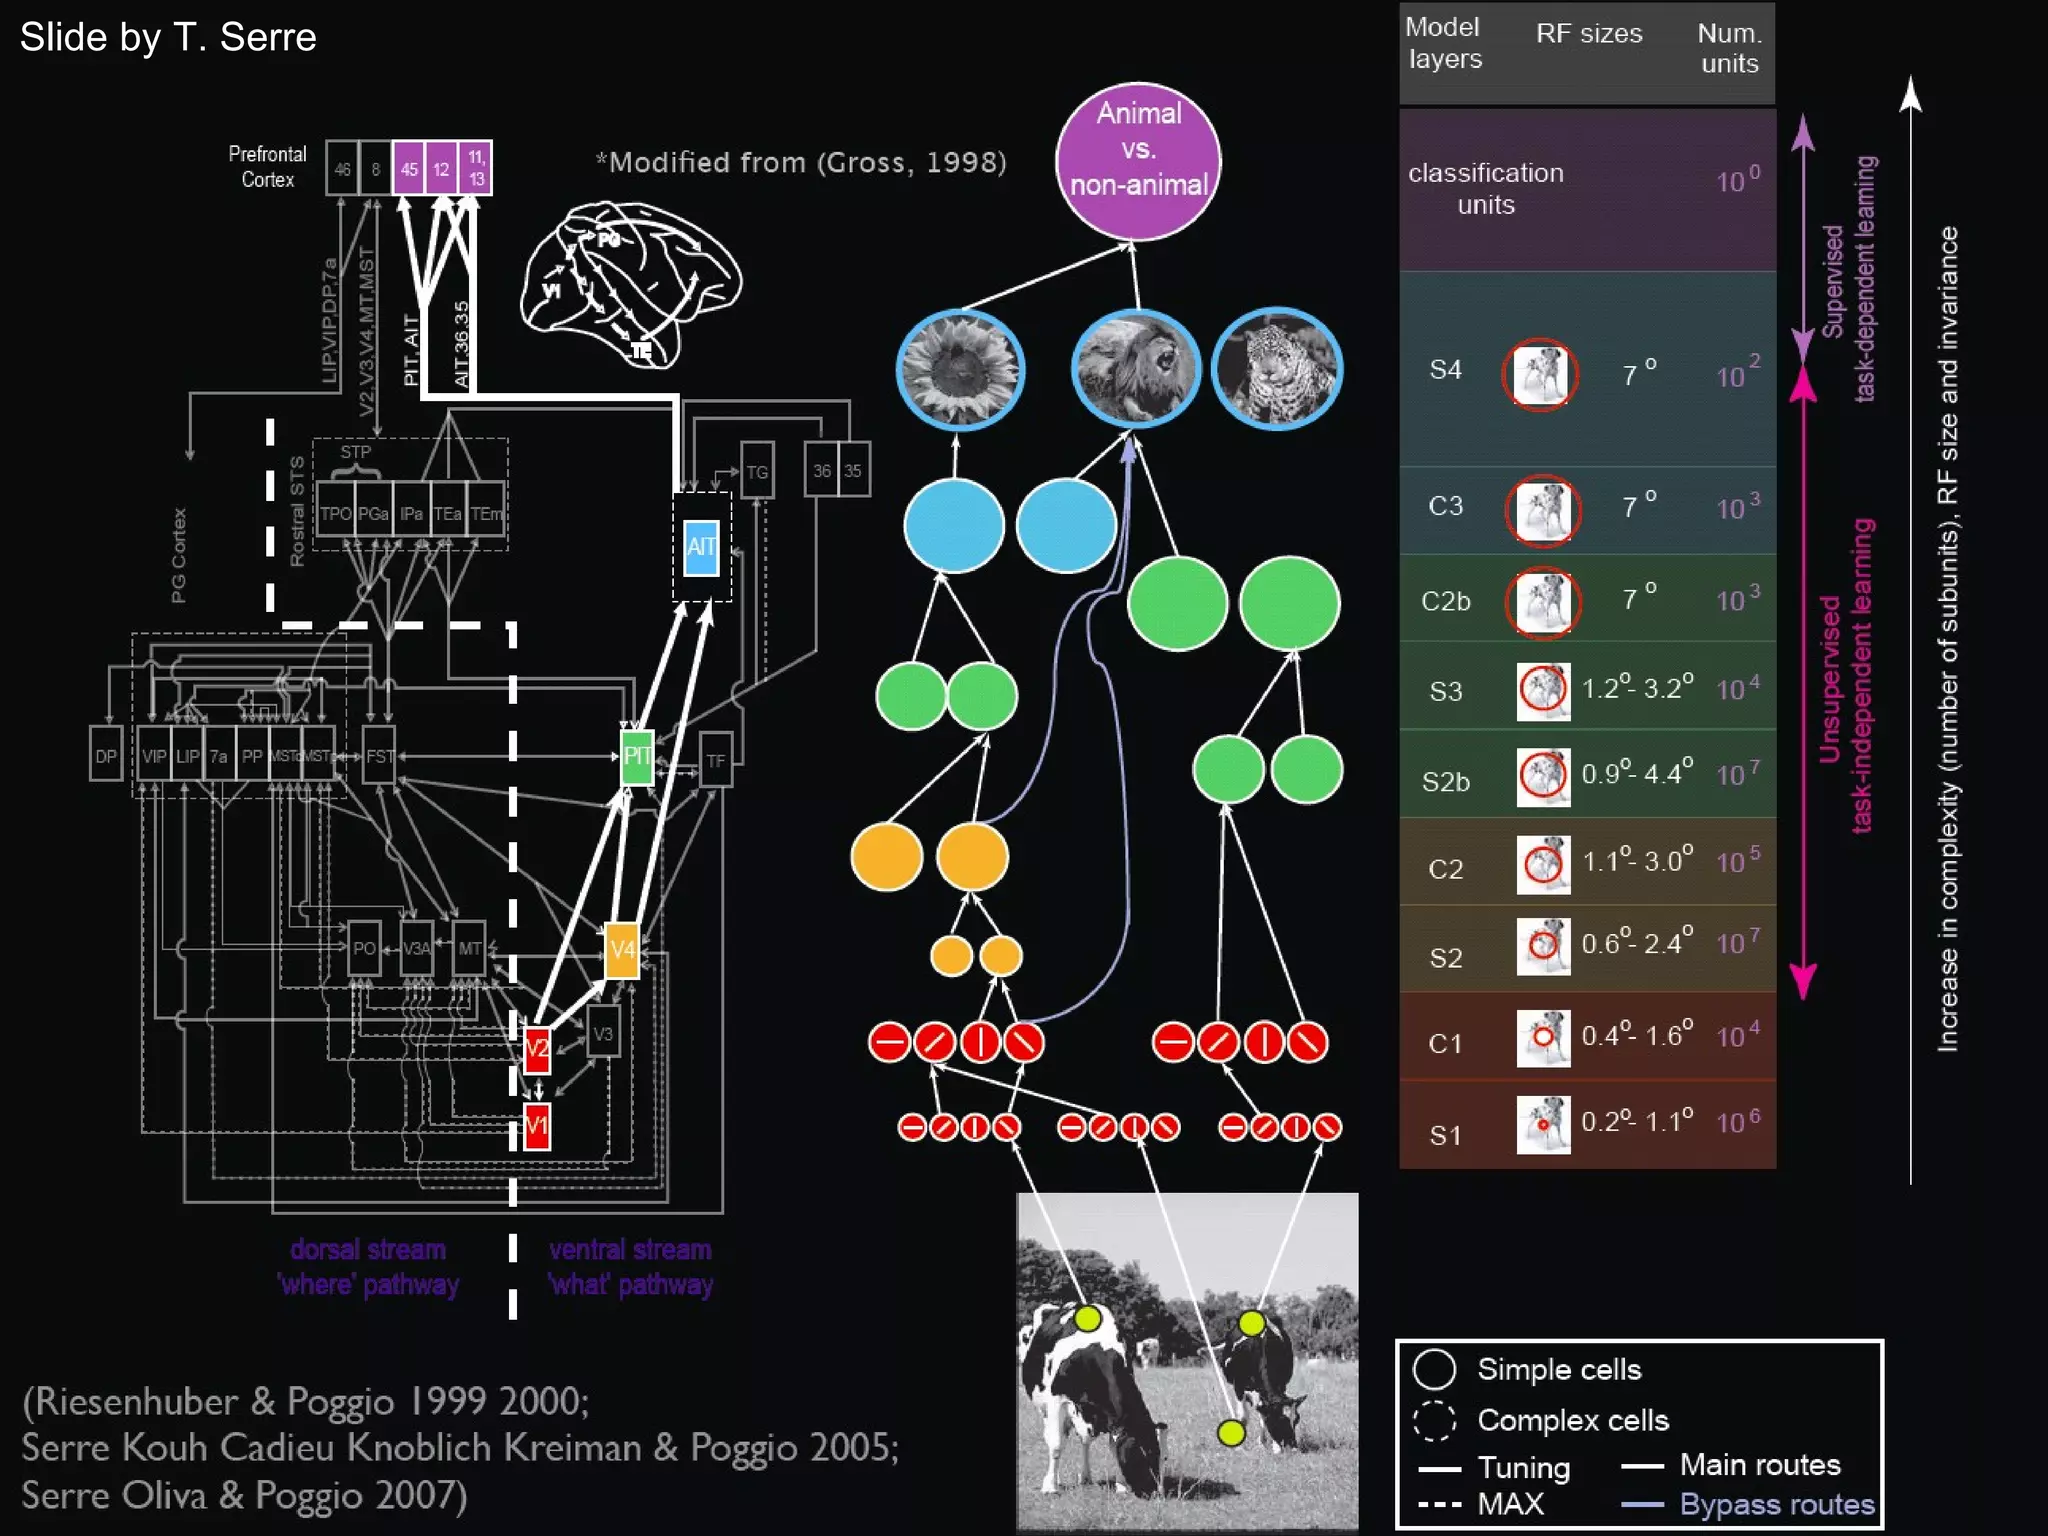Click the sunflower image circle

tap(960, 368)
